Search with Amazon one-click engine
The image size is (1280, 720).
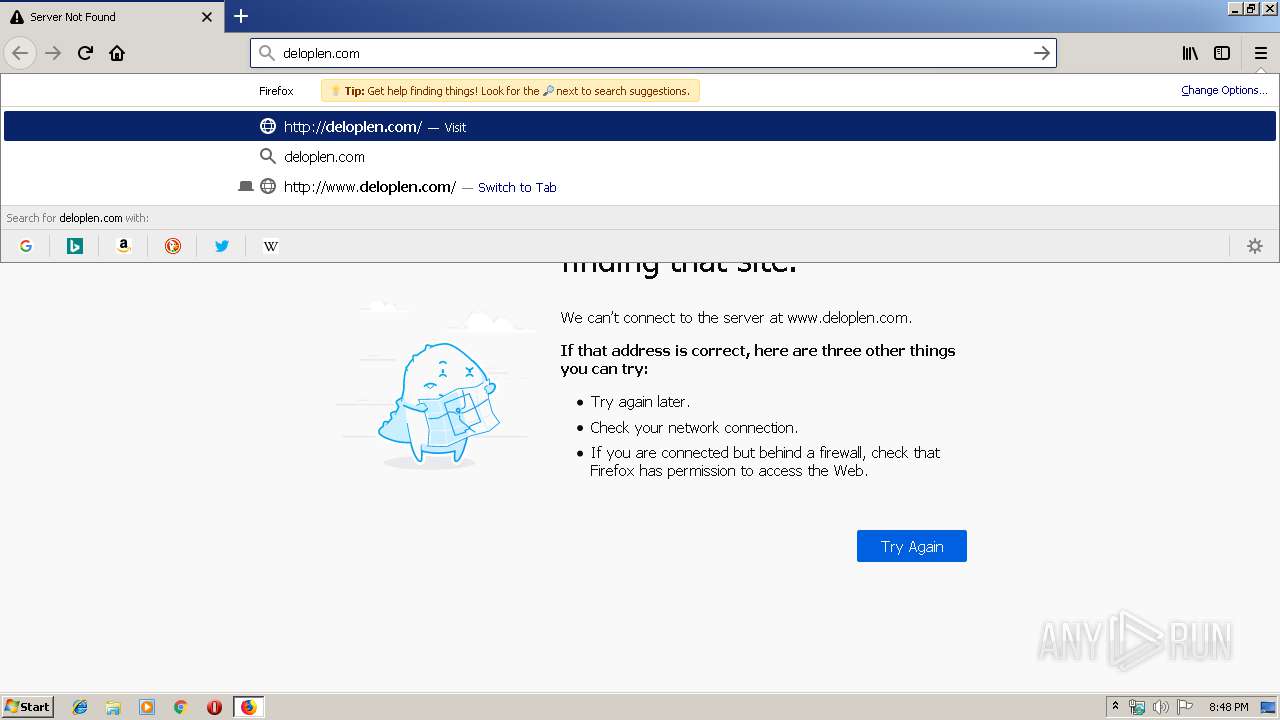124,246
